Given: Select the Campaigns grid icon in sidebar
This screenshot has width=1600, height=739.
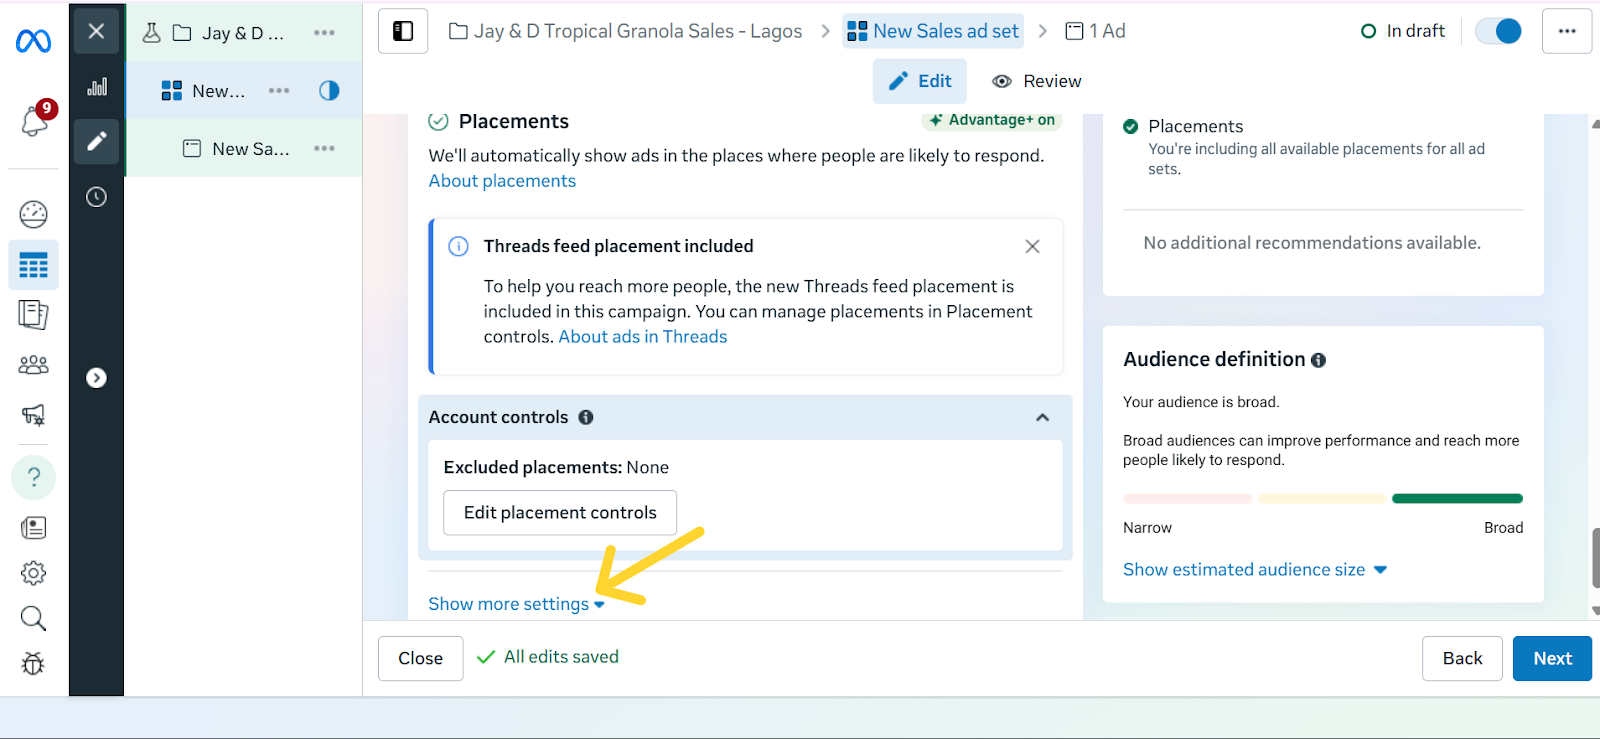Looking at the screenshot, I should pyautogui.click(x=33, y=265).
